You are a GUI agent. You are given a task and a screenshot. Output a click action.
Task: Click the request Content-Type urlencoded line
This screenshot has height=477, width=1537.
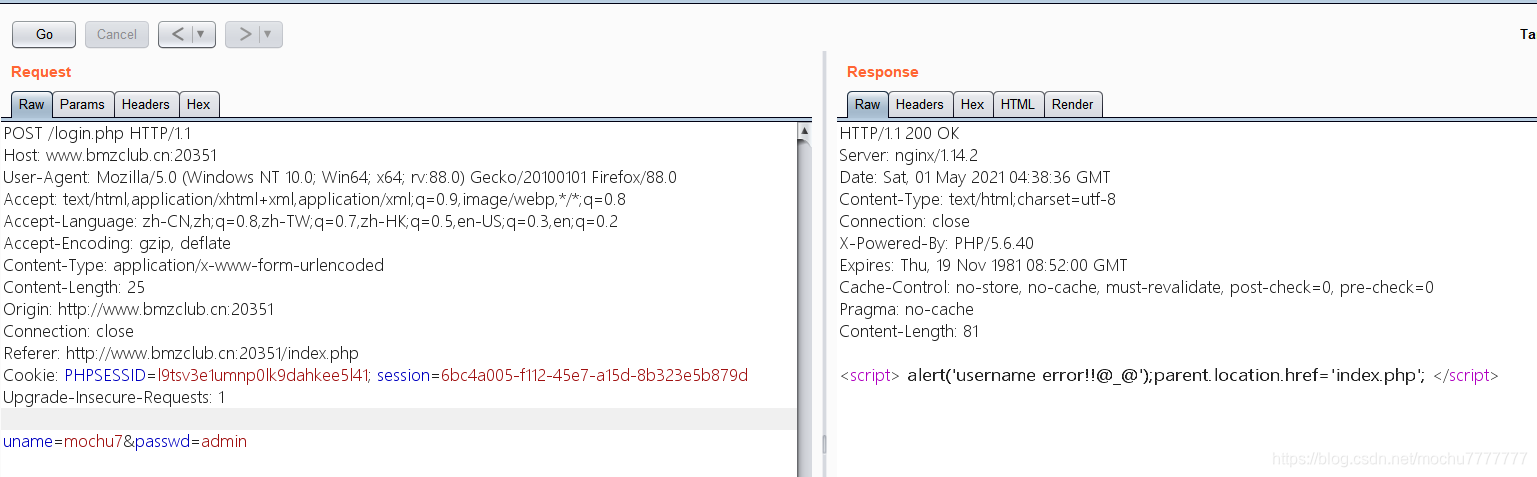click(x=194, y=265)
